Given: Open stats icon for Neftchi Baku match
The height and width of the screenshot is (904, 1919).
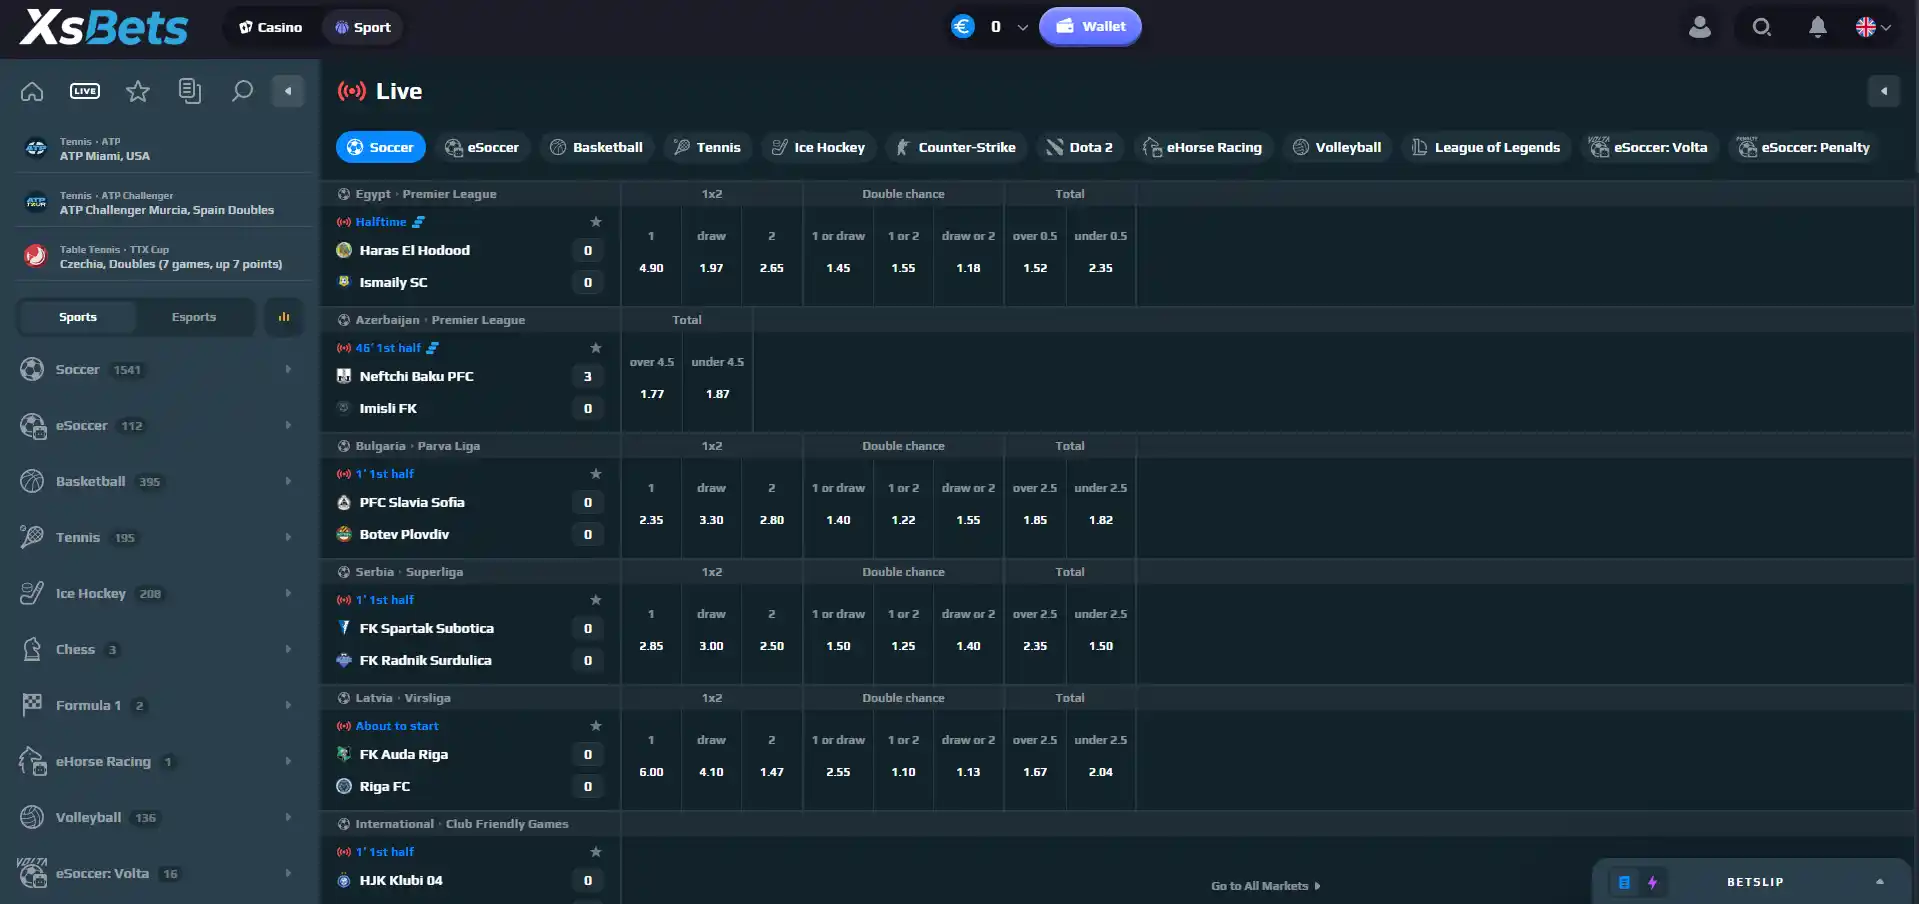Looking at the screenshot, I should 433,348.
